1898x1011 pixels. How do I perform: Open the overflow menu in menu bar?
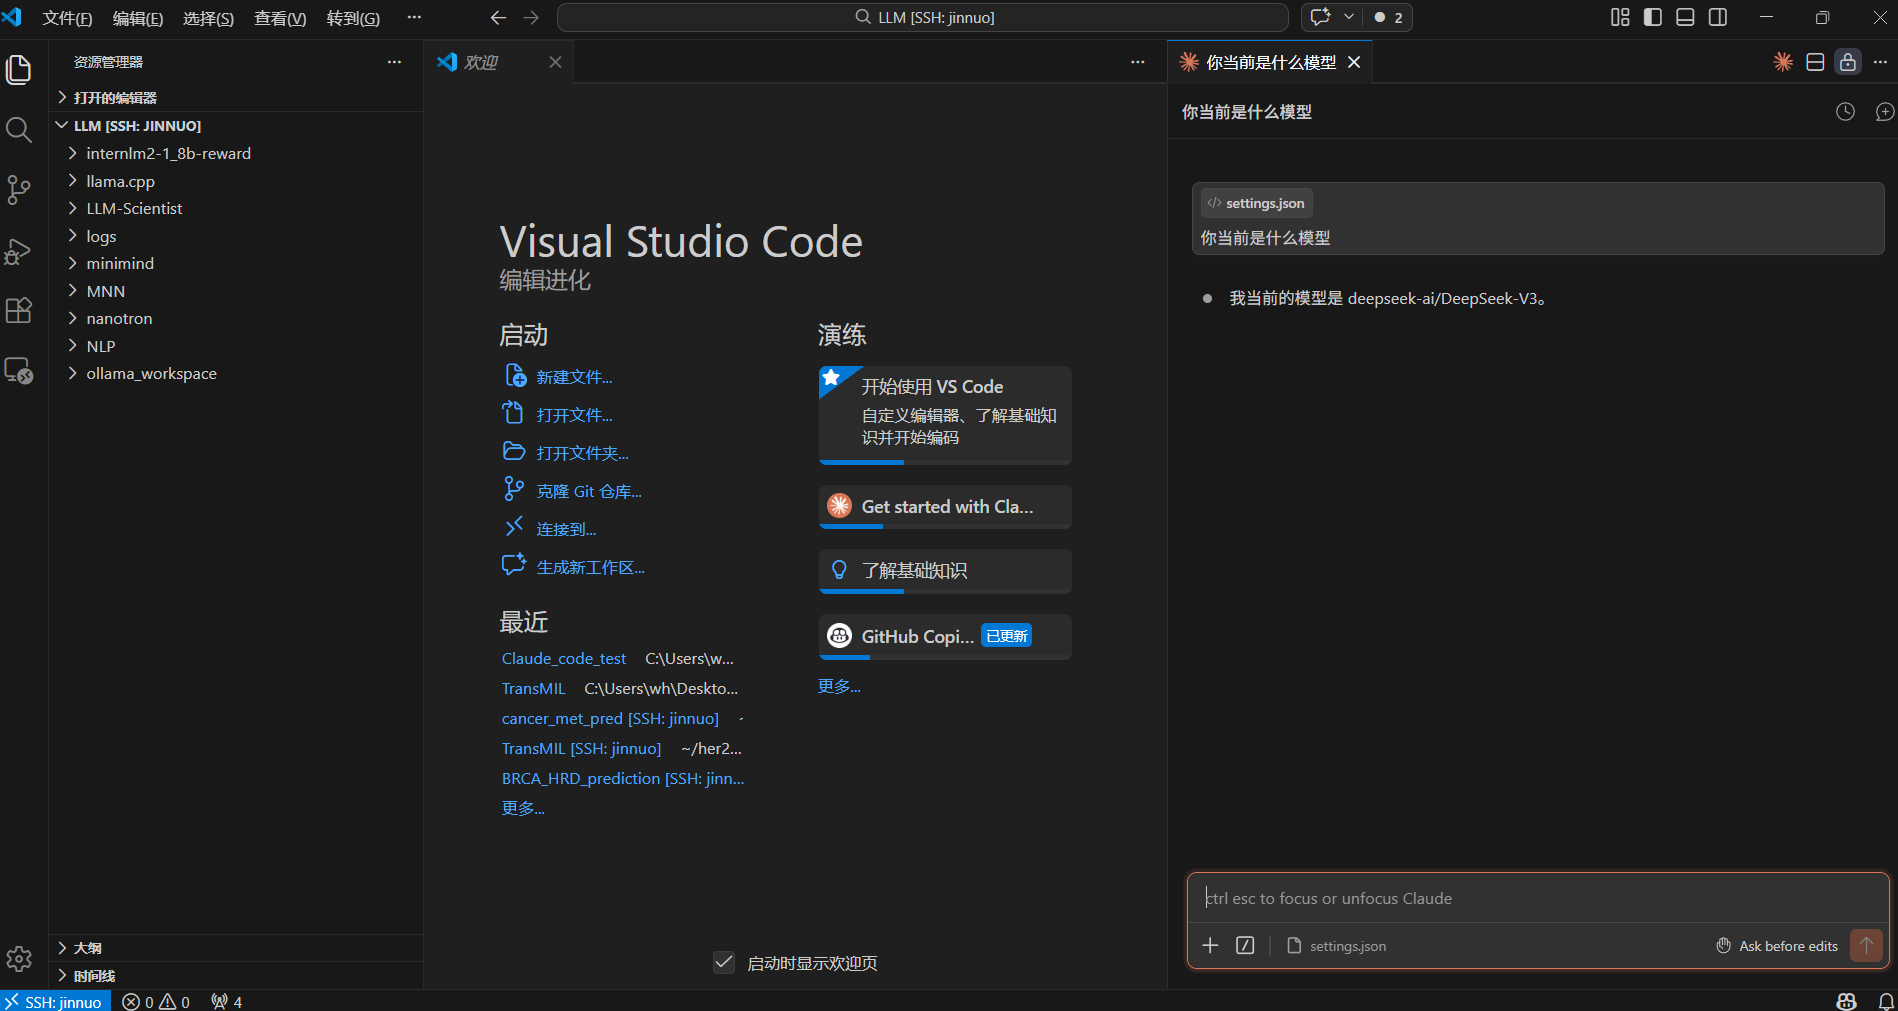tap(414, 17)
